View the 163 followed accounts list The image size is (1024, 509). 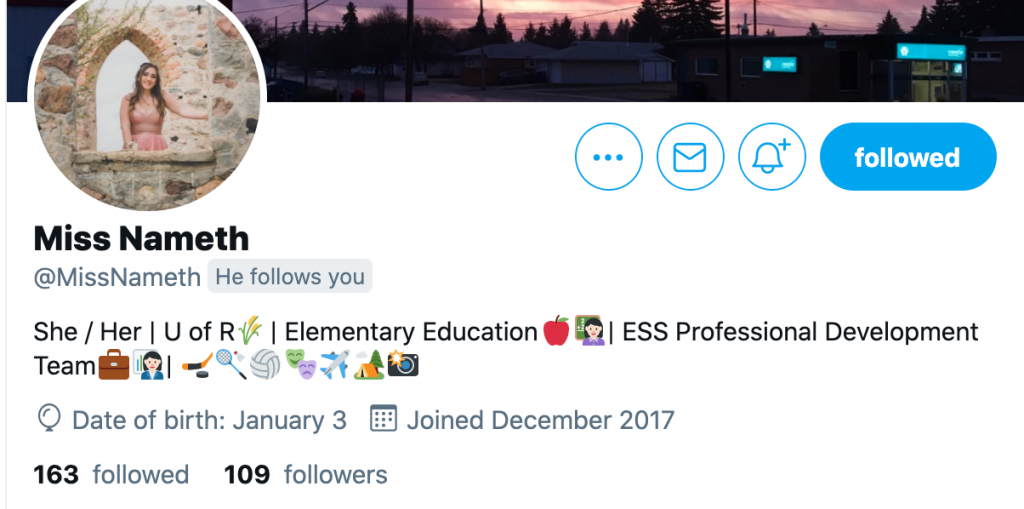pyautogui.click(x=111, y=474)
